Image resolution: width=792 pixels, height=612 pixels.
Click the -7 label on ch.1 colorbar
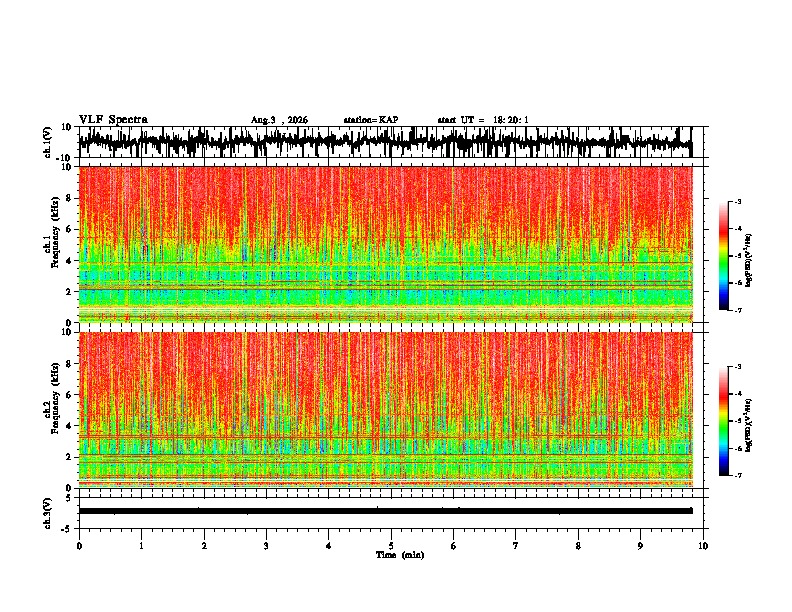737,310
